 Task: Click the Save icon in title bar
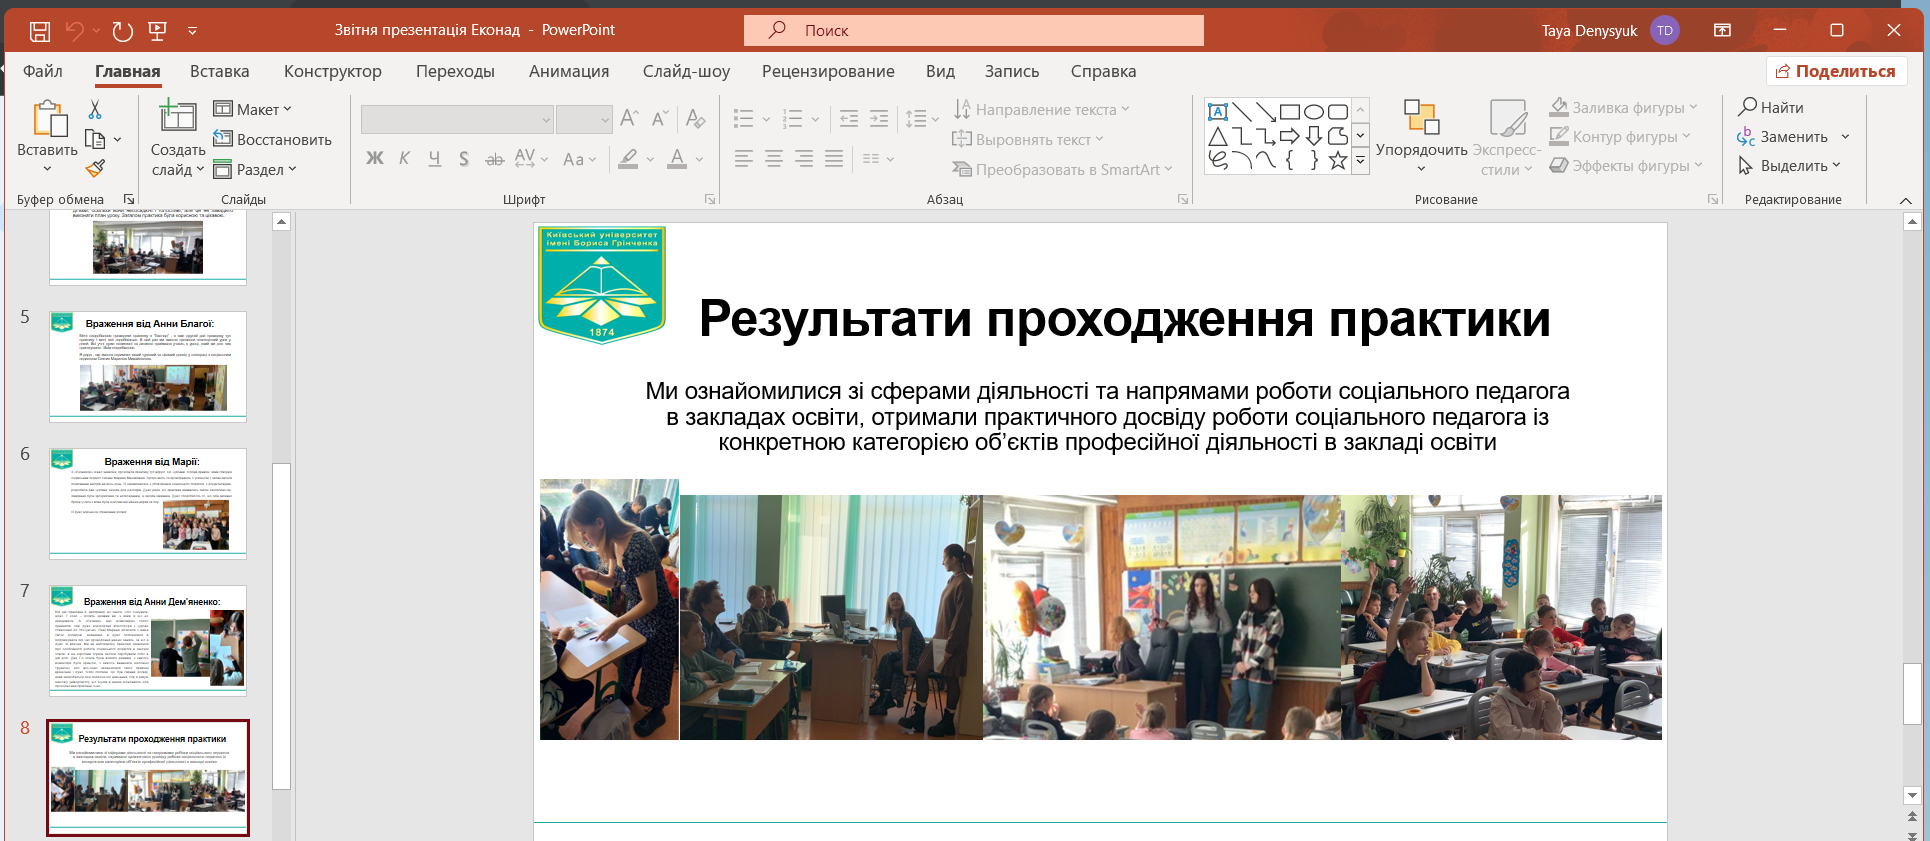(x=40, y=31)
